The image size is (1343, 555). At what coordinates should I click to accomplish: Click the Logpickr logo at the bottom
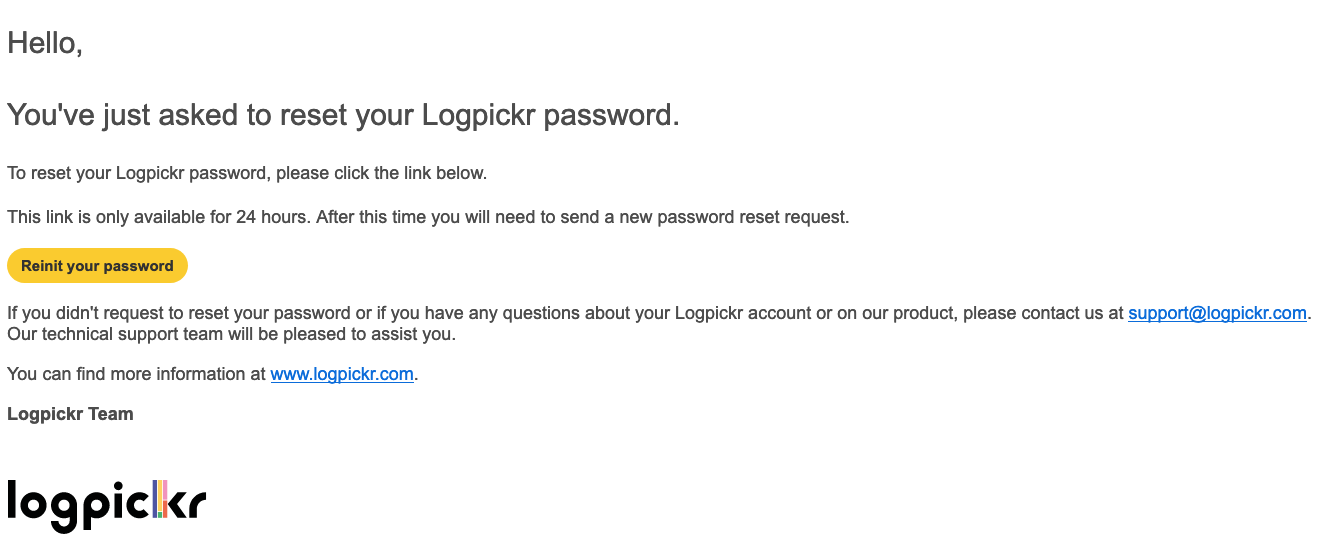tap(106, 505)
